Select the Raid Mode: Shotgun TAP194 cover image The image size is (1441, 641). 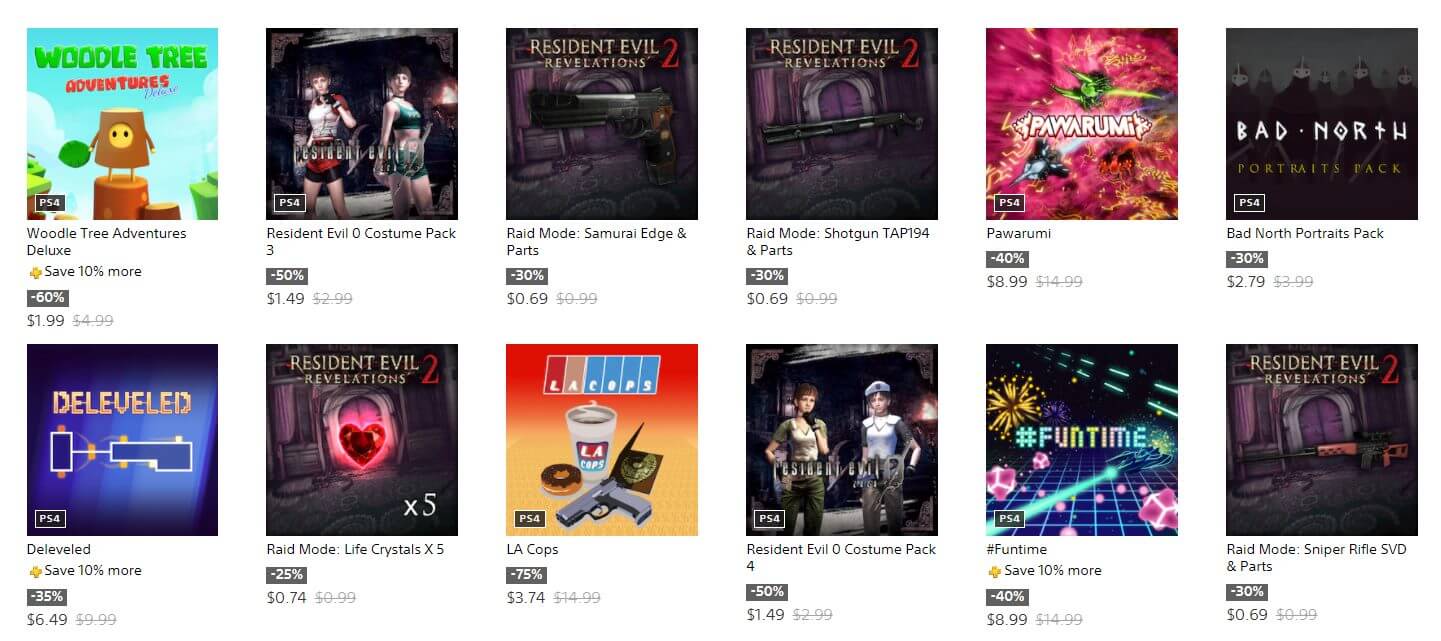tap(842, 124)
